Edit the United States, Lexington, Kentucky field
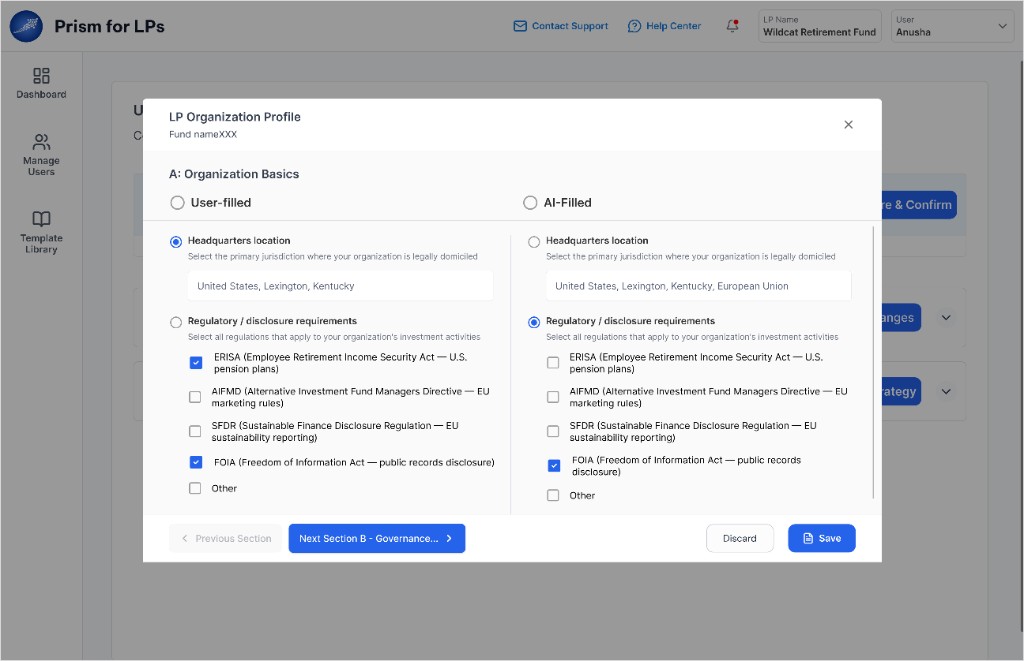The width and height of the screenshot is (1024, 661). pos(340,286)
